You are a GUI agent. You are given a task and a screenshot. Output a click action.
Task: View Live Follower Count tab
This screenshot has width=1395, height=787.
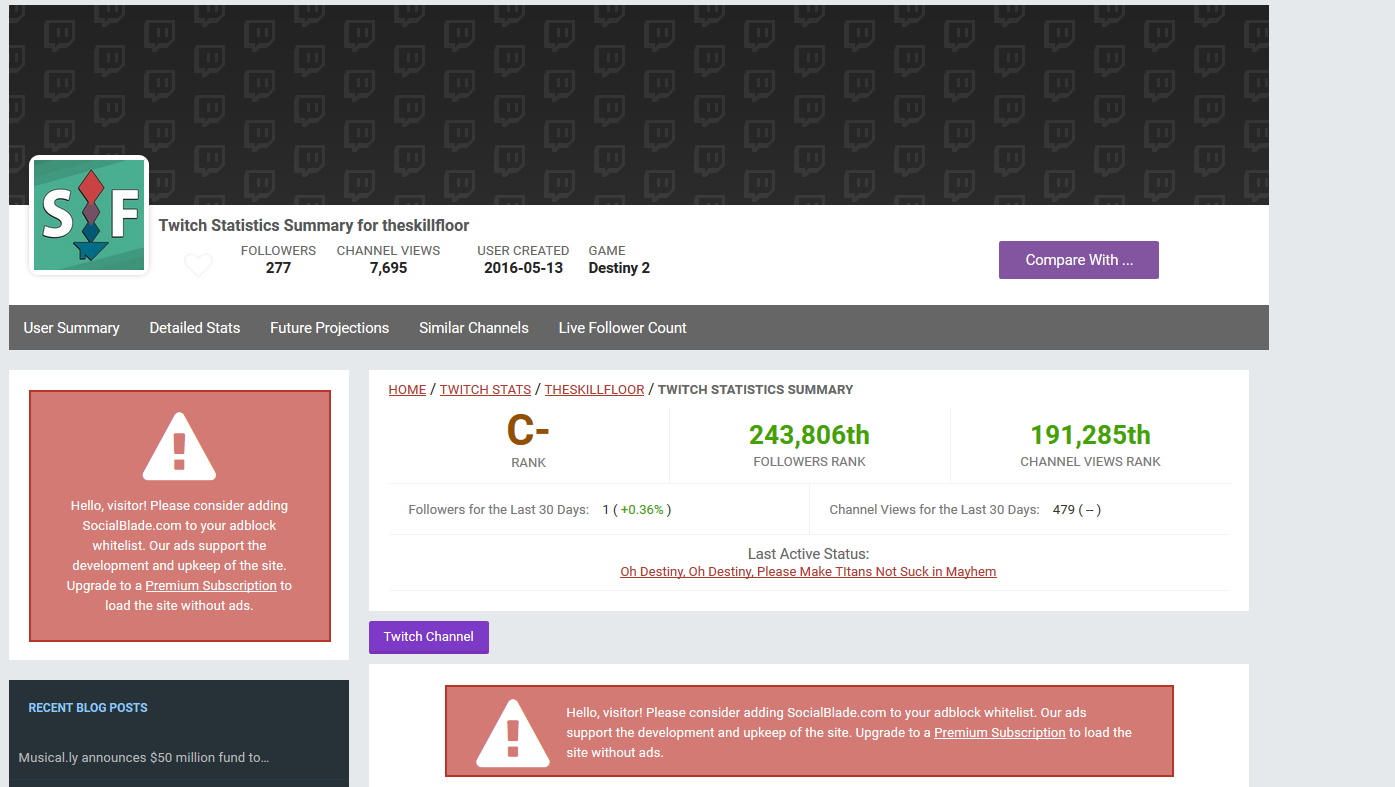click(x=622, y=328)
